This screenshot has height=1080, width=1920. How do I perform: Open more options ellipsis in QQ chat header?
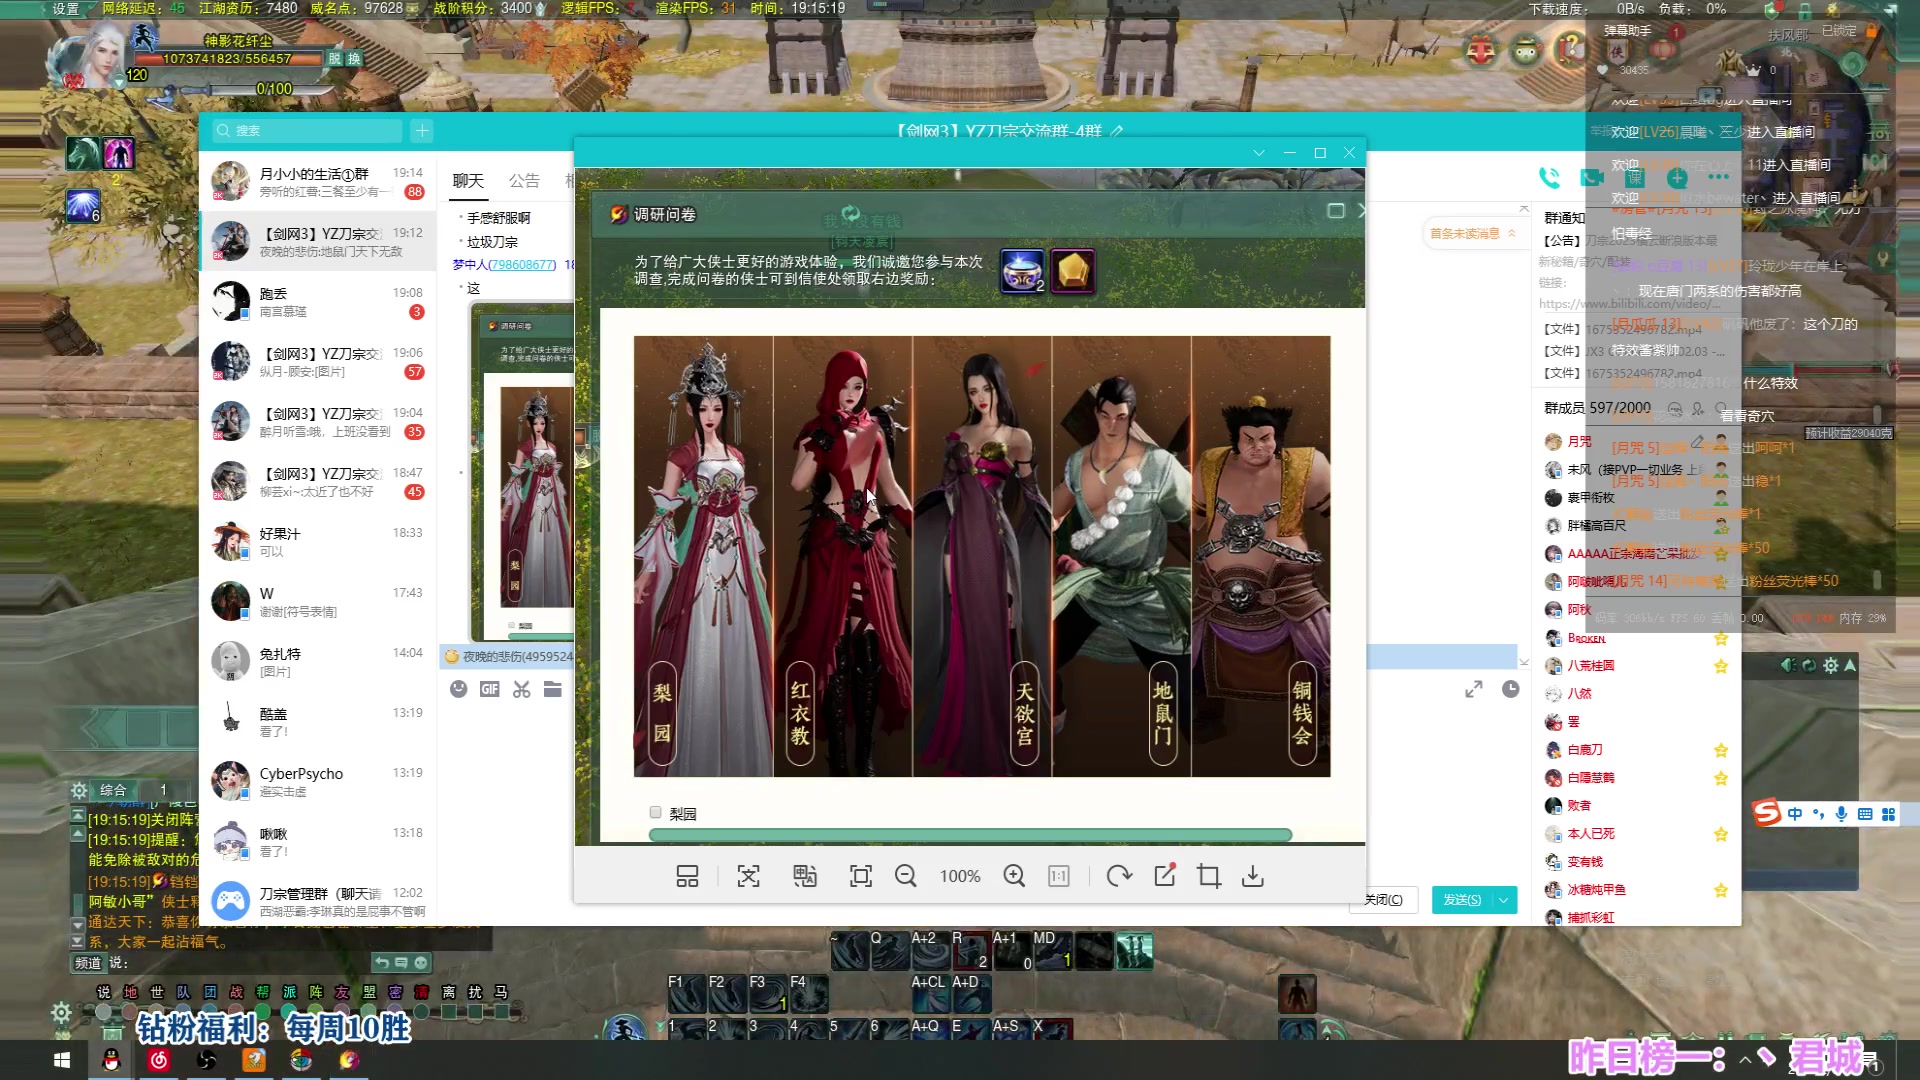(1718, 178)
